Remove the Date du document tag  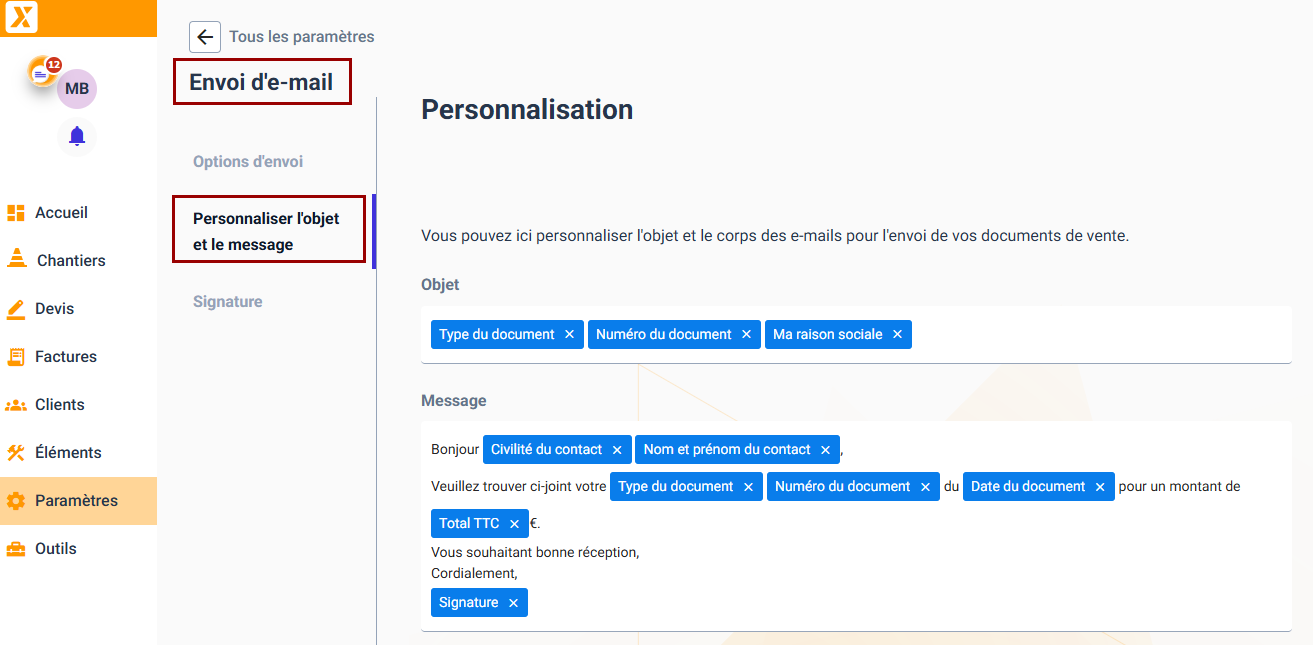(1100, 487)
